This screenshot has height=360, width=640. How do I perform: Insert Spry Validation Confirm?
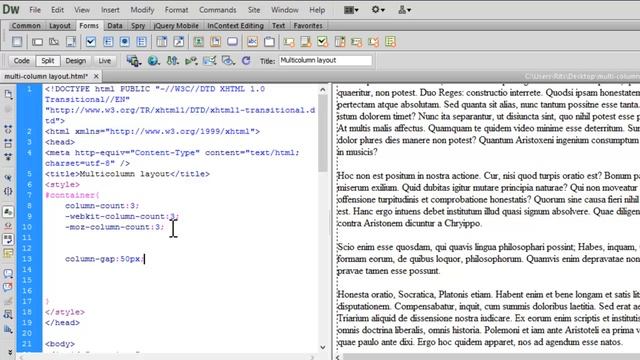373,42
